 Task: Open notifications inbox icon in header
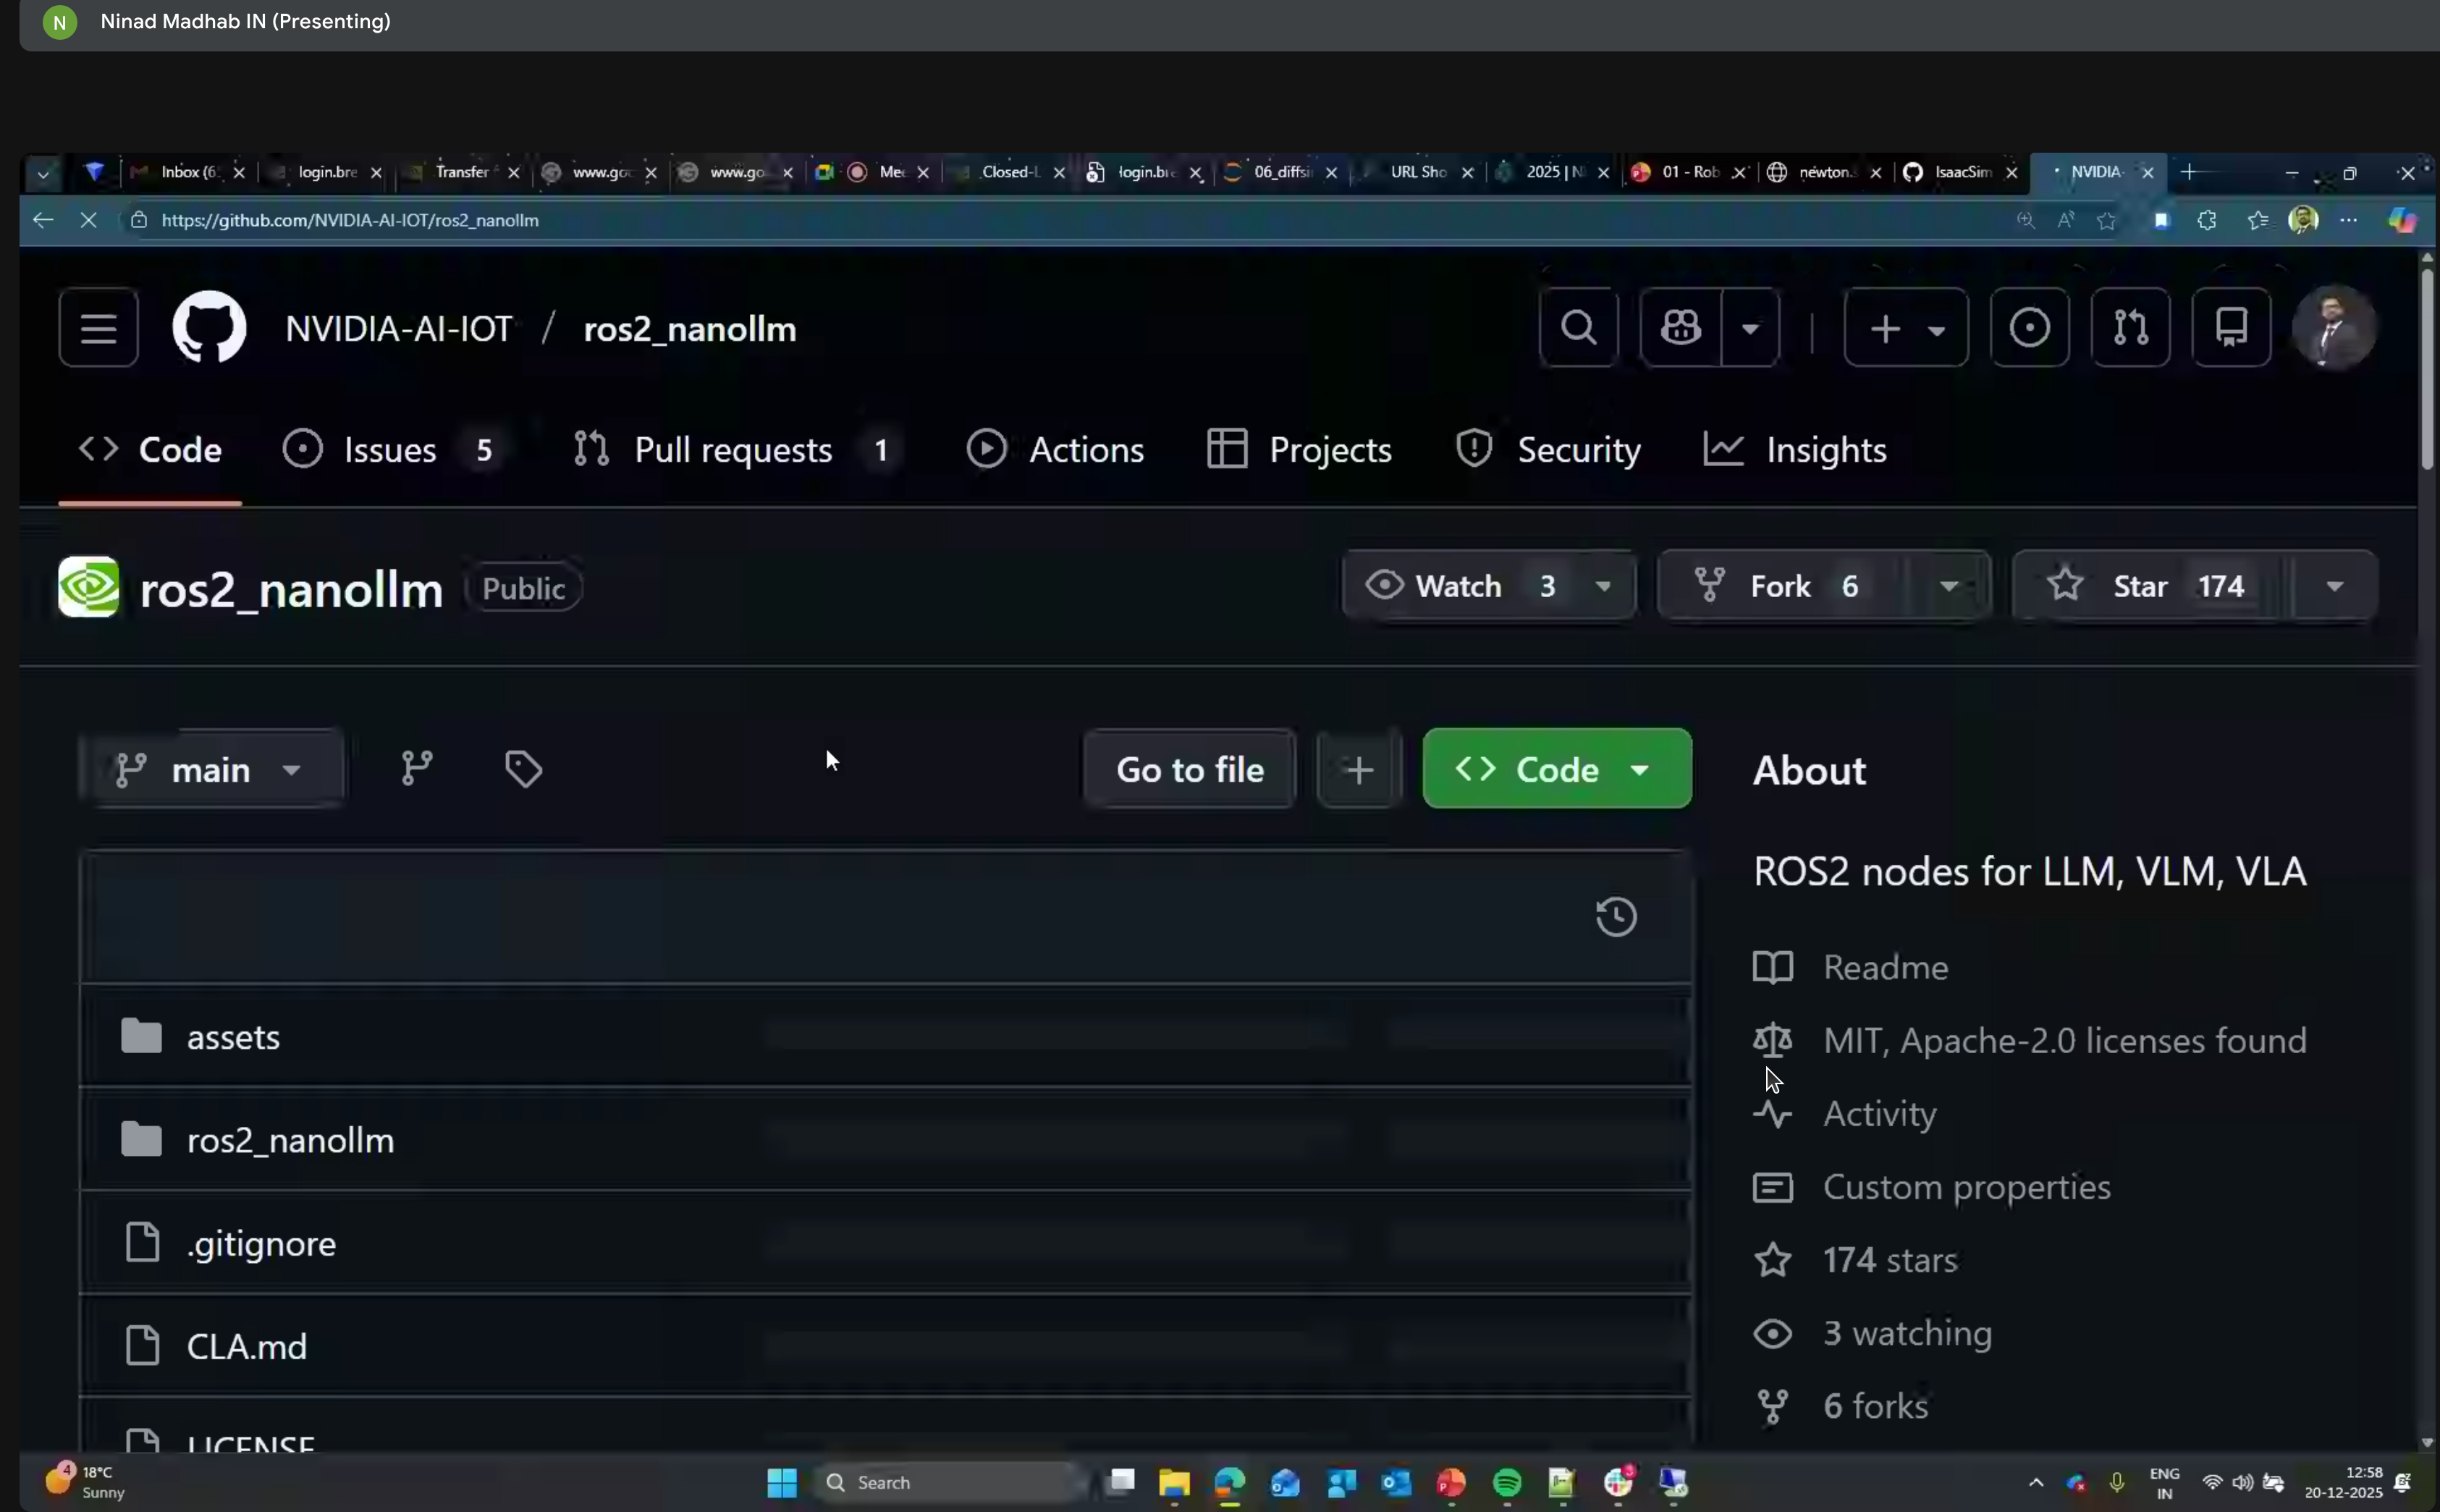[2231, 328]
